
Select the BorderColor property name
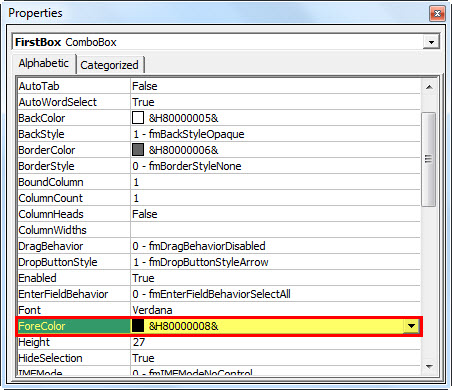[x=47, y=150]
